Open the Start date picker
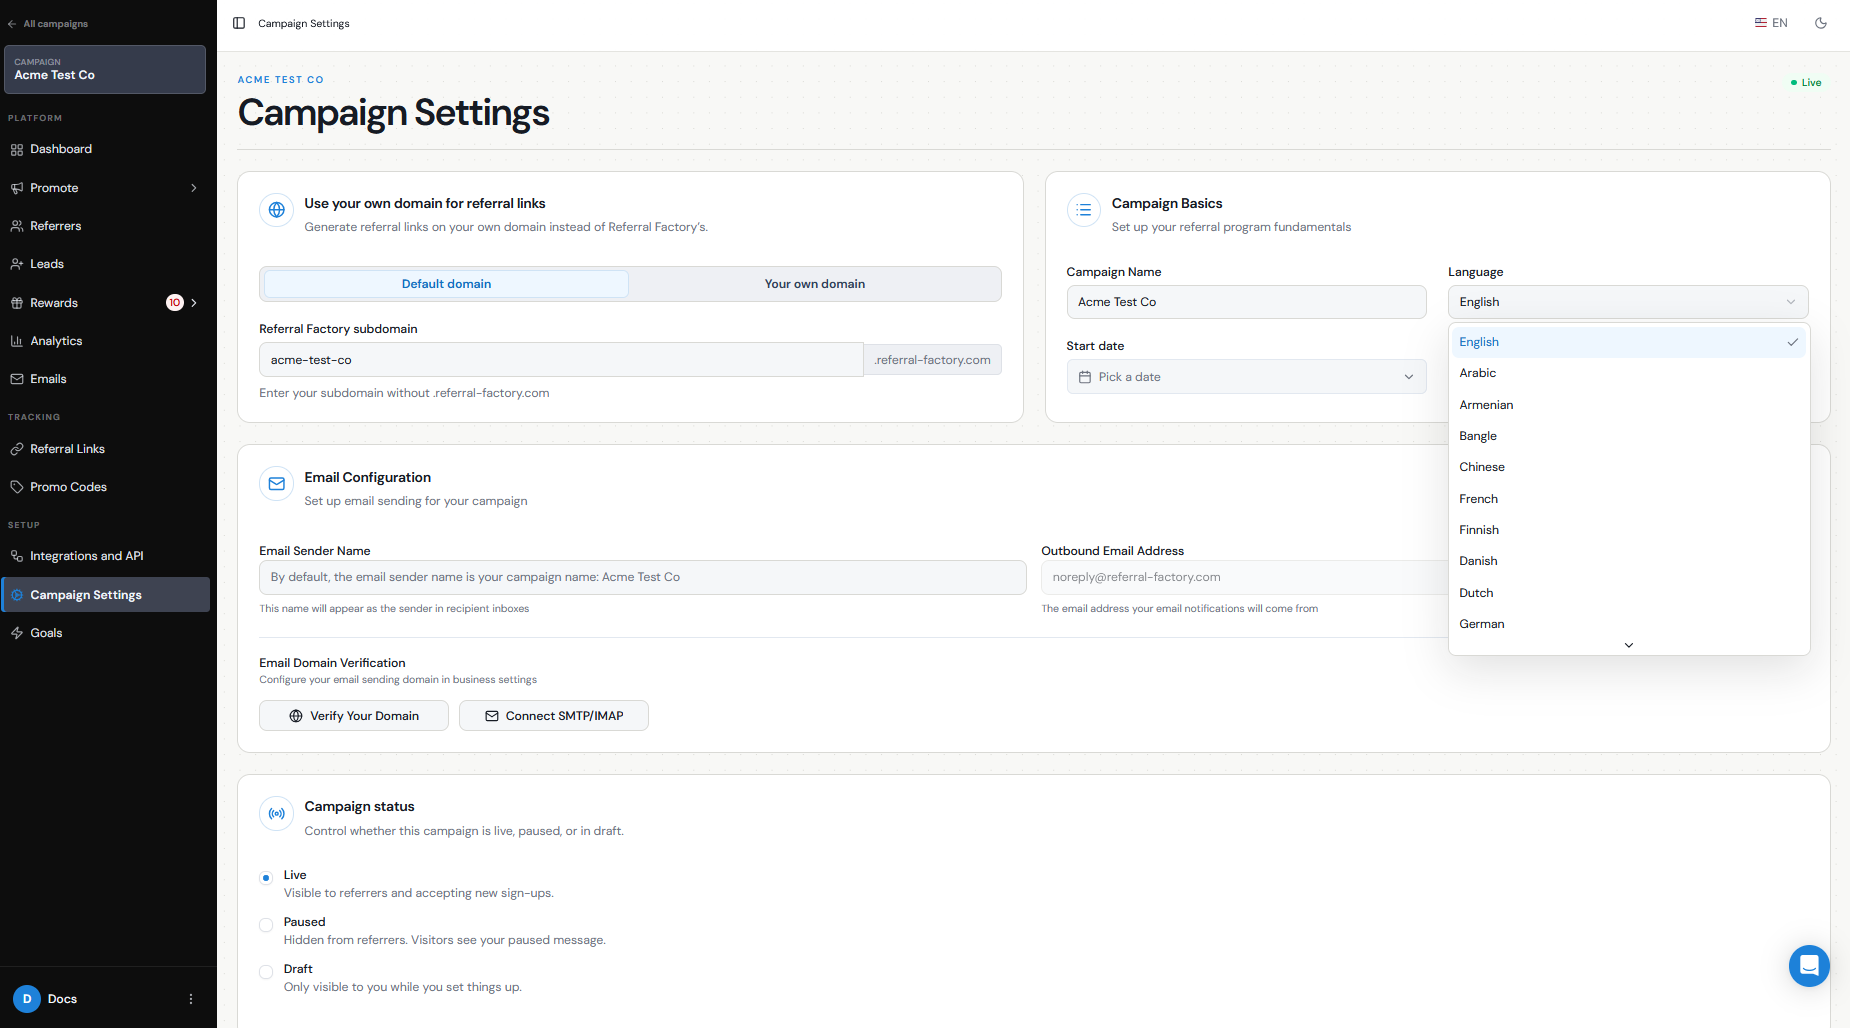Viewport: 1850px width, 1028px height. tap(1246, 377)
